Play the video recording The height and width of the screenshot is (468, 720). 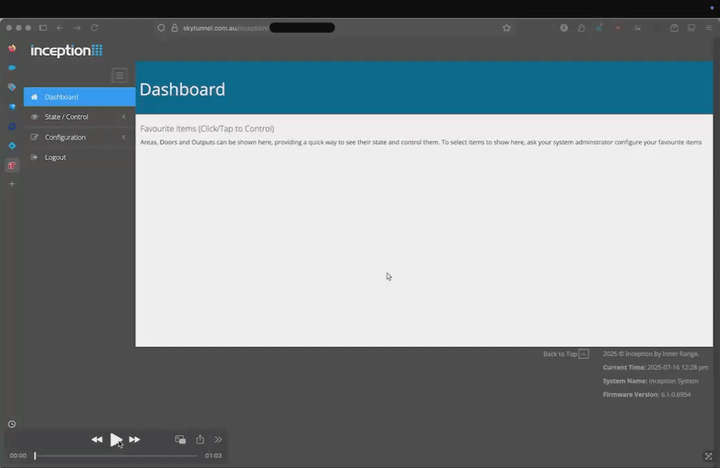click(x=116, y=439)
